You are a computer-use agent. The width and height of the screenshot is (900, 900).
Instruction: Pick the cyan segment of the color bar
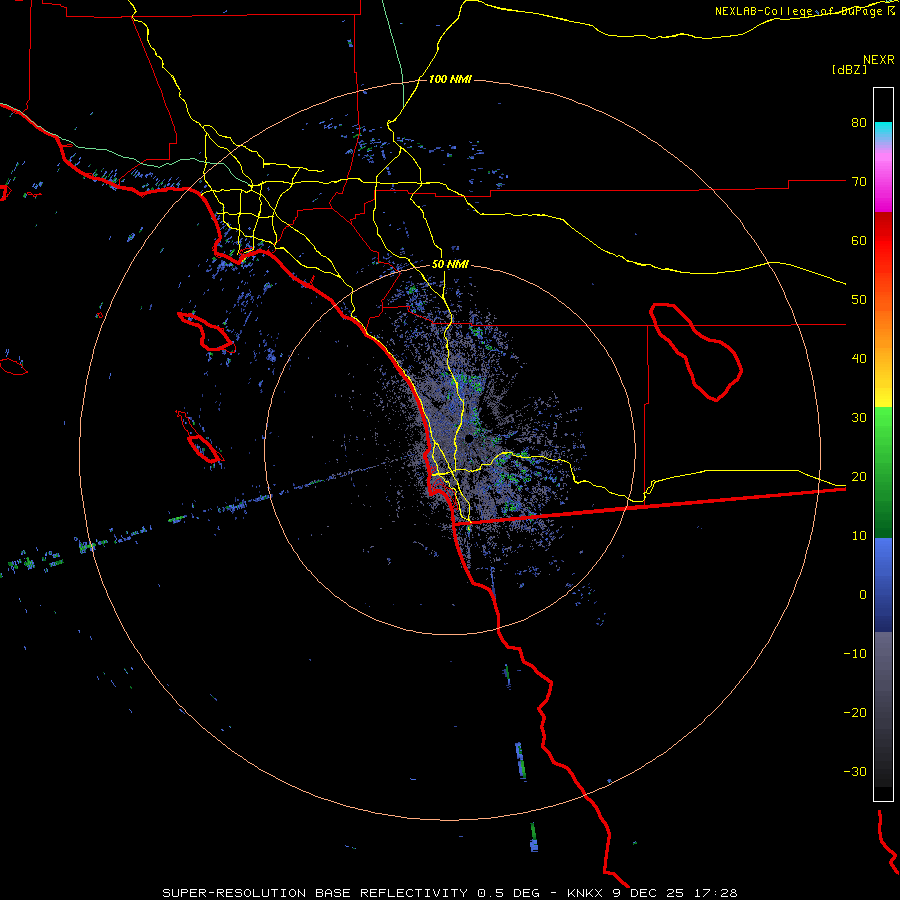tap(883, 132)
